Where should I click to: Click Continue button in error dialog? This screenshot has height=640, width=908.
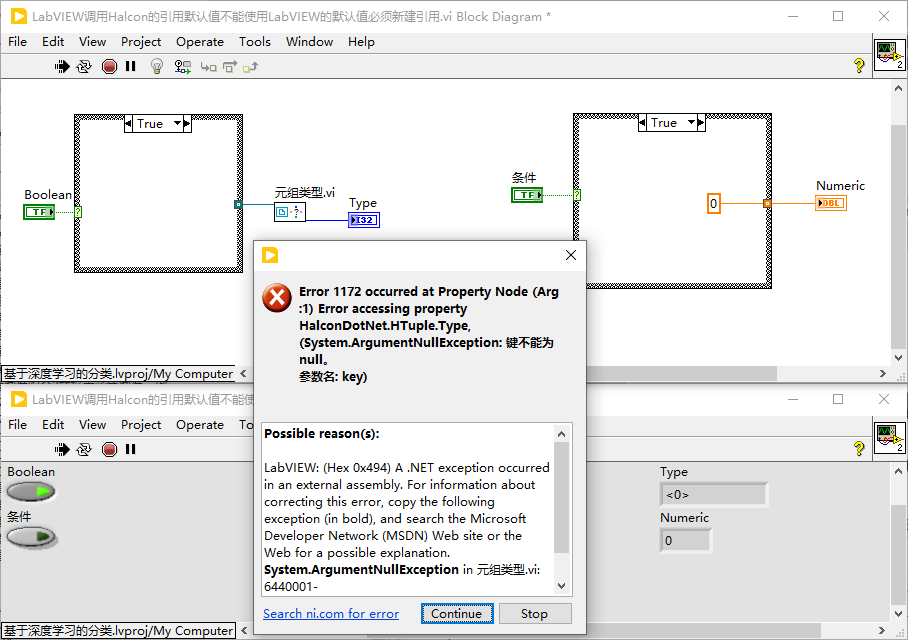[x=457, y=613]
